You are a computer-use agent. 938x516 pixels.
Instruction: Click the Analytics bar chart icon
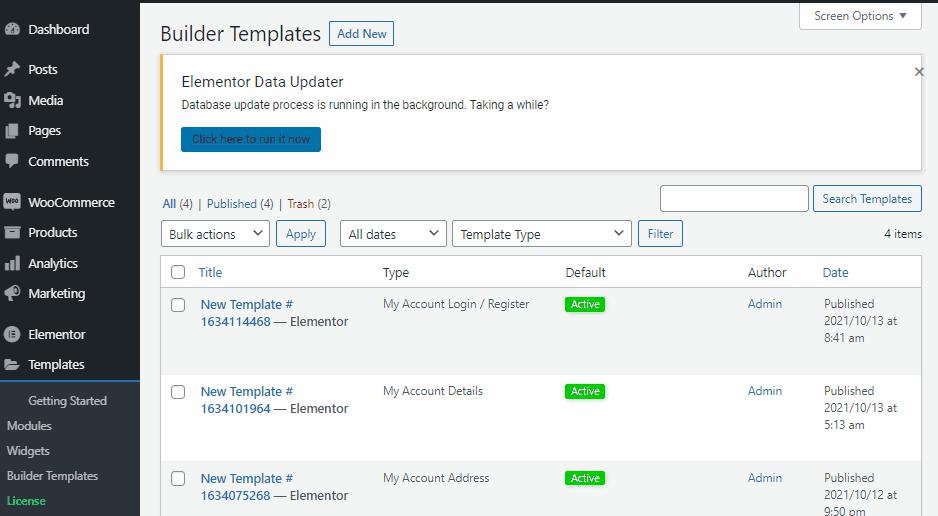(12, 263)
